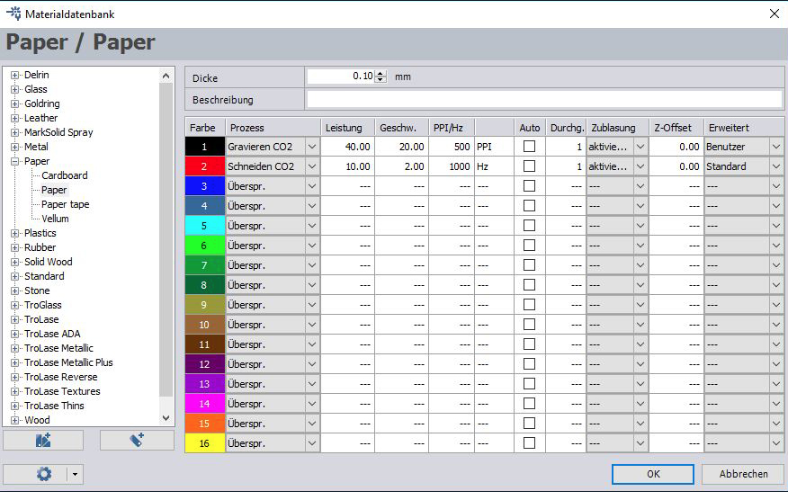
Task: Collapse the Paper material group
Action: (x=15, y=161)
